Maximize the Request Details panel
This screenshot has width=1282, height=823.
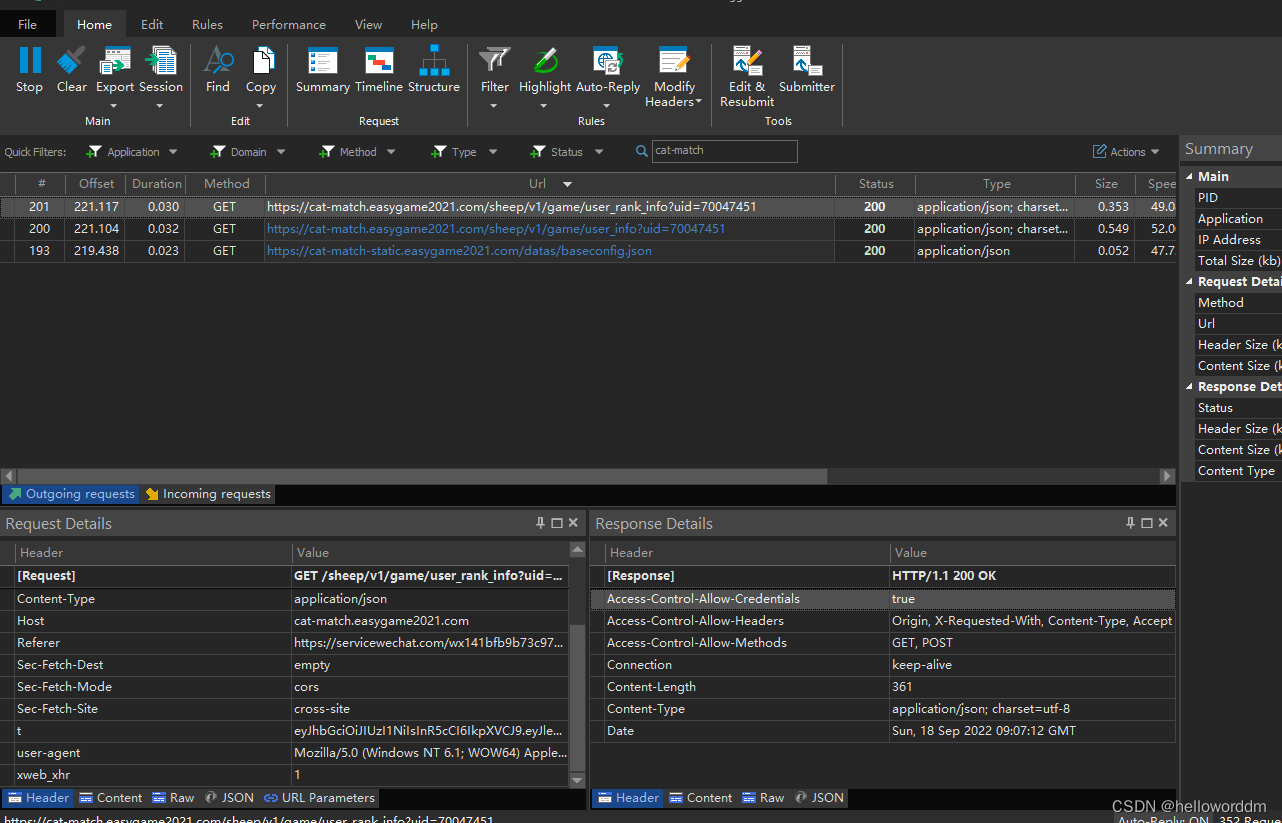557,523
